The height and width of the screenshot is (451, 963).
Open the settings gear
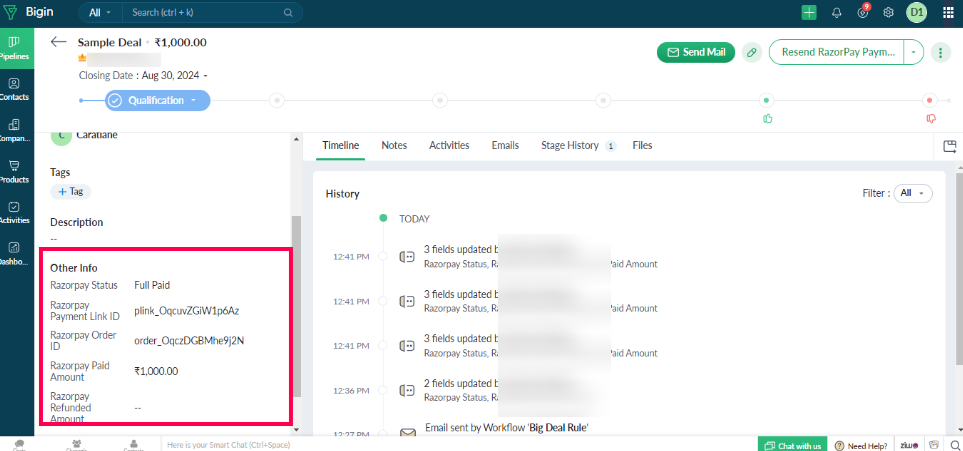pyautogui.click(x=888, y=12)
